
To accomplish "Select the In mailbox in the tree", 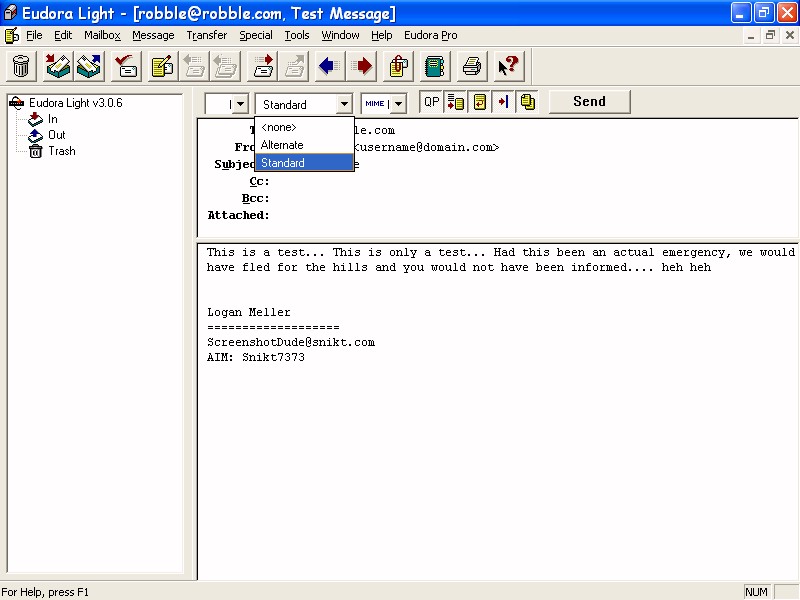I will (53, 119).
